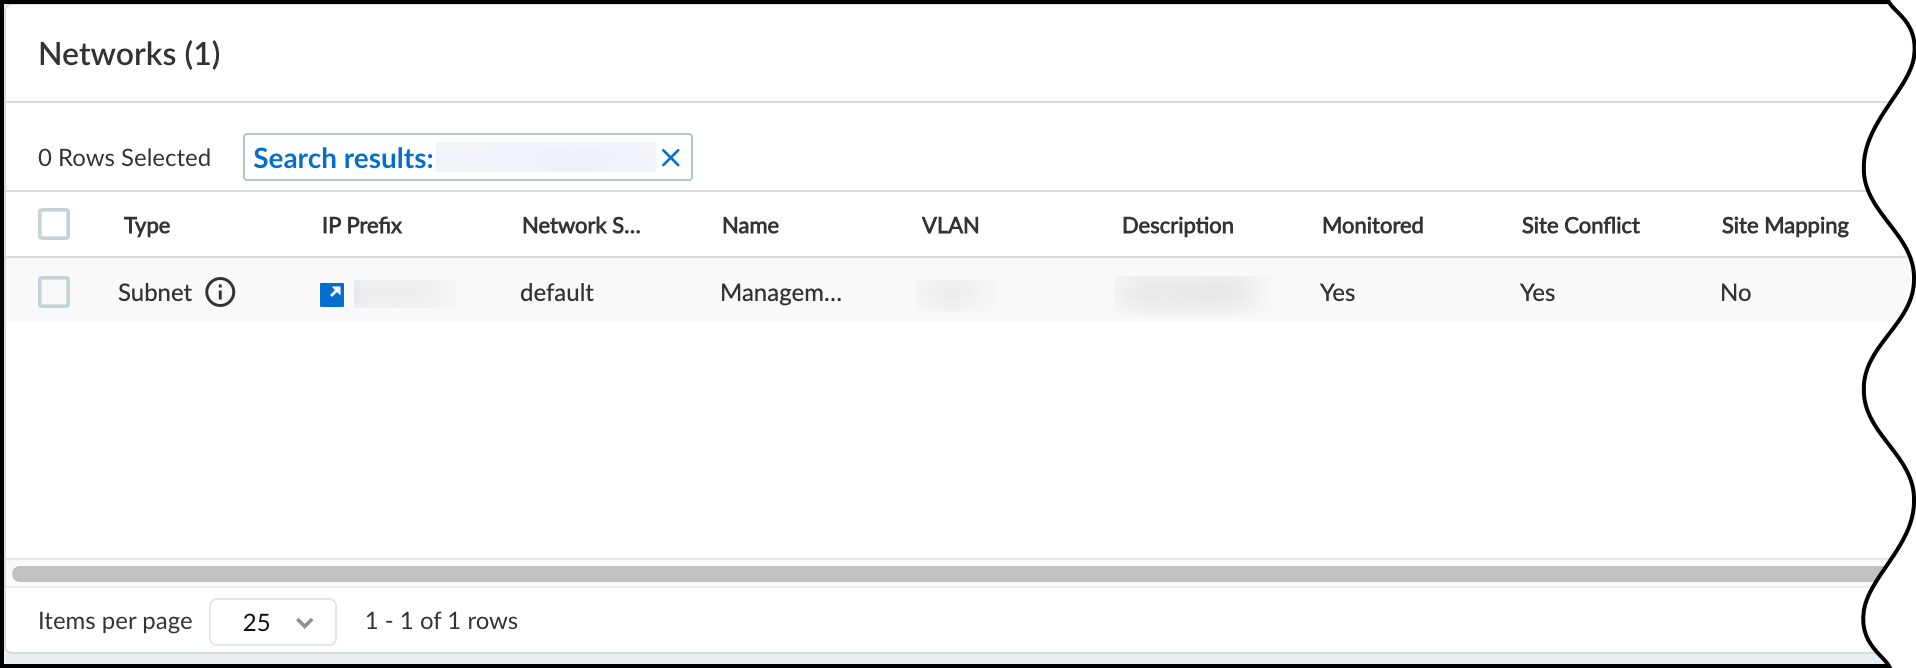Open the Items per page dropdown
Viewport: 1916px width, 668px height.
[273, 622]
